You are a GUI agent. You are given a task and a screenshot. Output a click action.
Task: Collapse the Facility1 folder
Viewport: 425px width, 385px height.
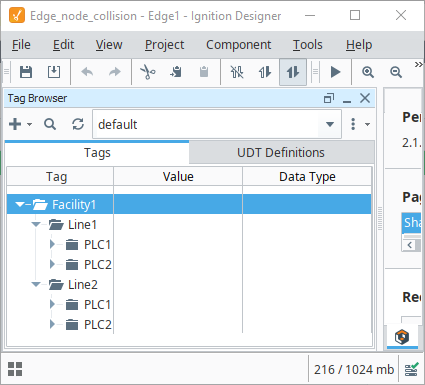pos(20,204)
